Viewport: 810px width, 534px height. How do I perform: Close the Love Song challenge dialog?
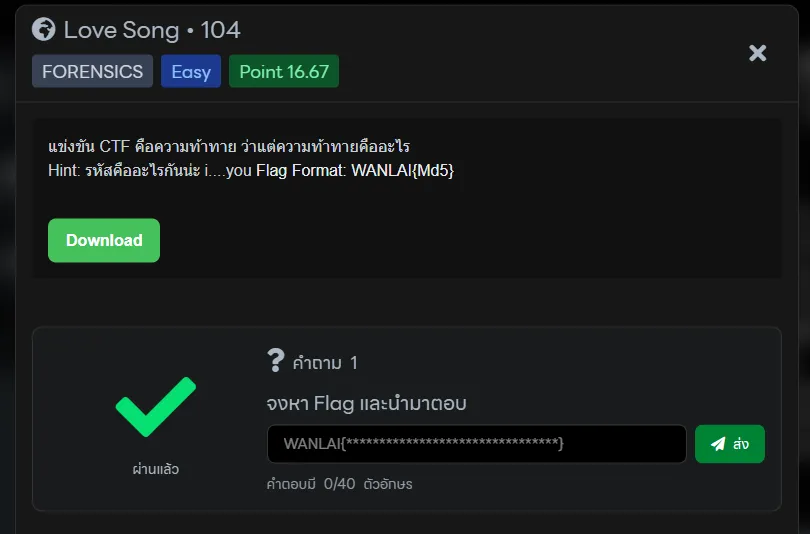point(758,53)
